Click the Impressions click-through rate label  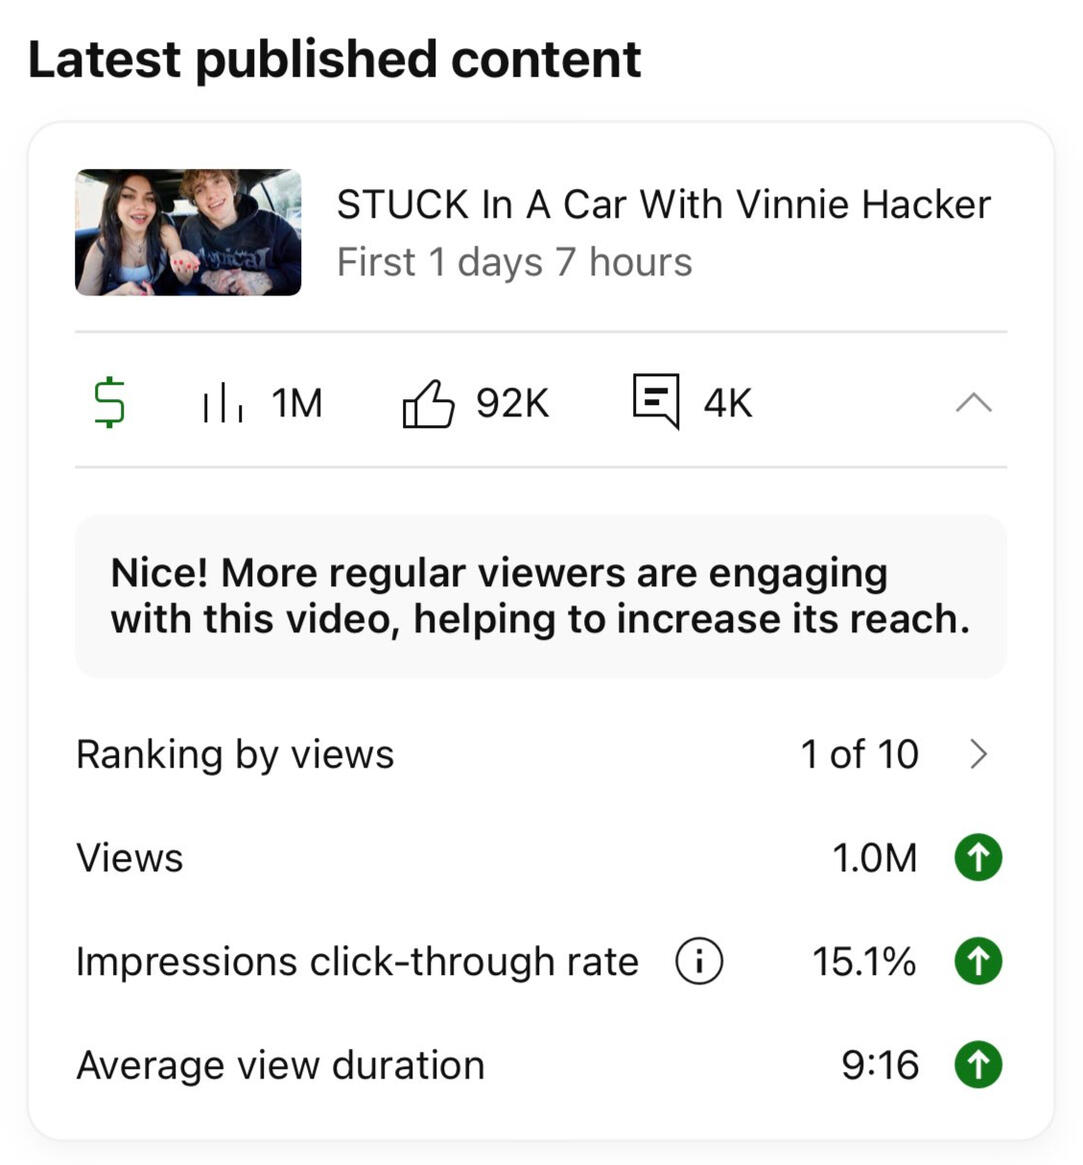point(357,962)
